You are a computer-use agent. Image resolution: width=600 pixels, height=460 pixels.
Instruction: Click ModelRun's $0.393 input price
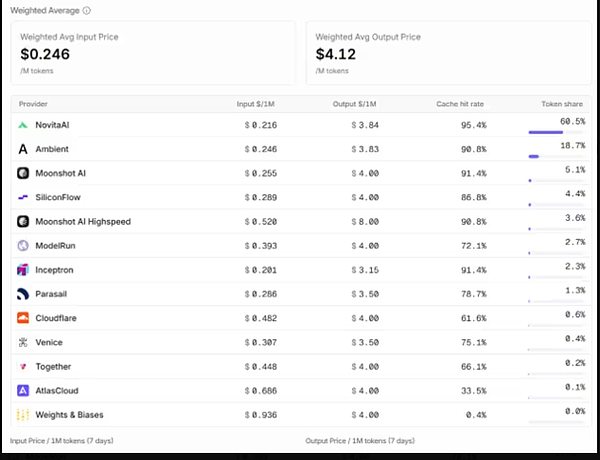click(261, 245)
